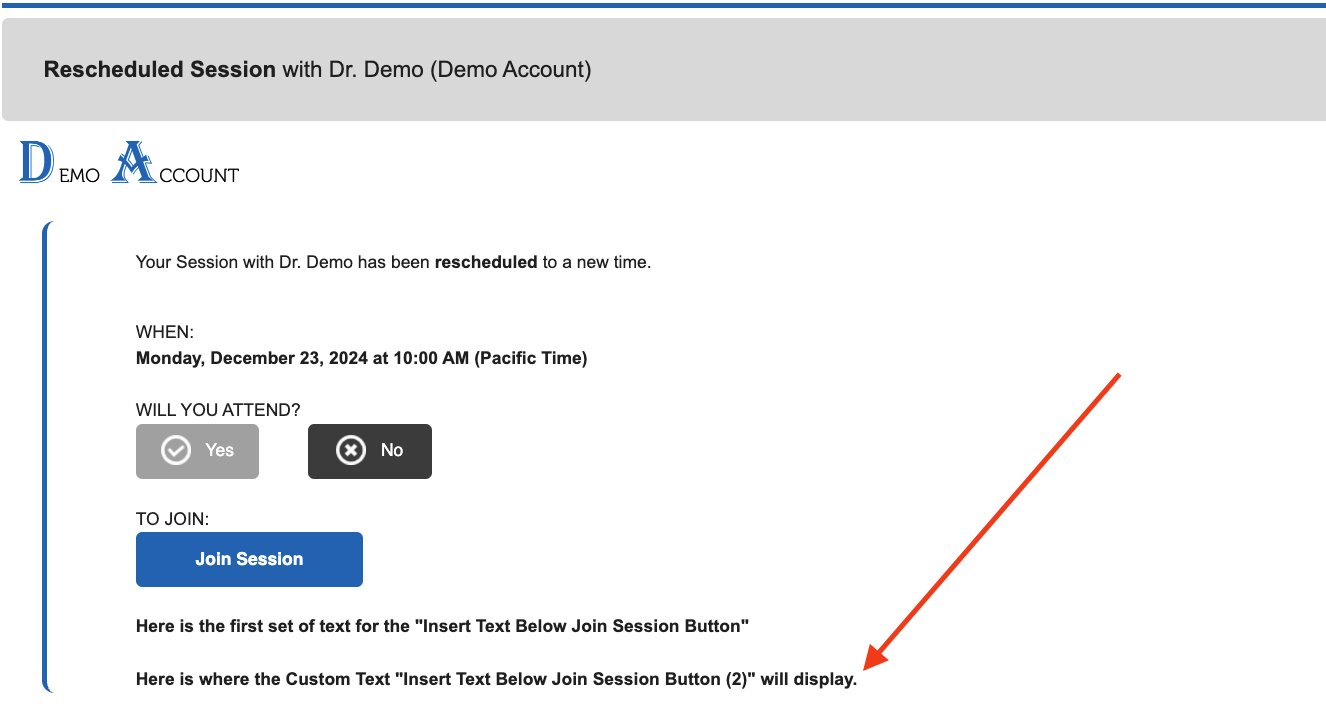Click the decorative letter D in logo
The width and height of the screenshot is (1326, 715).
pyautogui.click(x=36, y=163)
